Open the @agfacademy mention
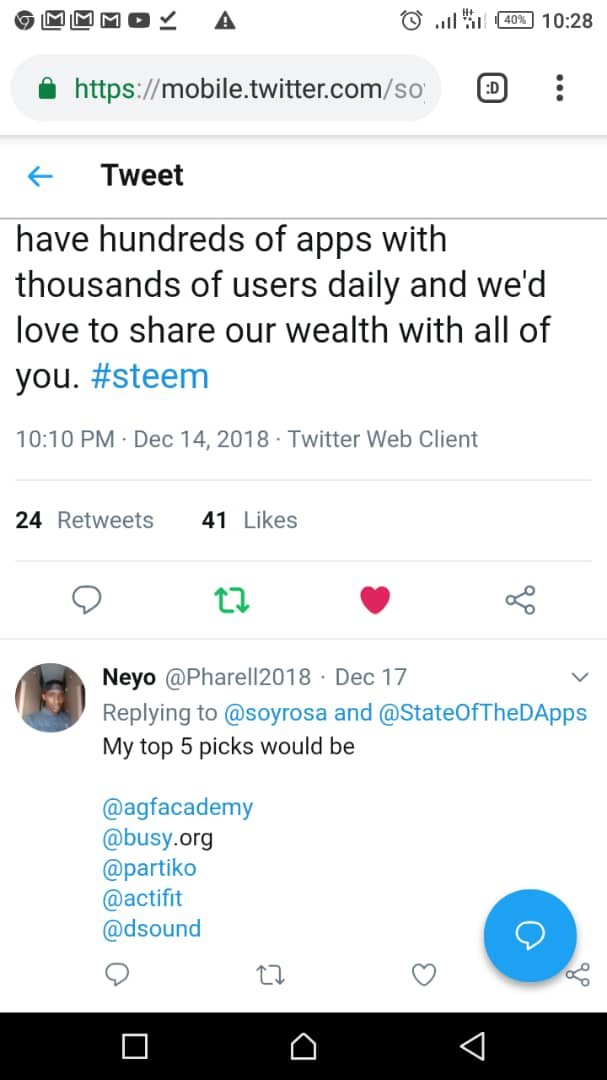607x1080 pixels. coord(178,807)
